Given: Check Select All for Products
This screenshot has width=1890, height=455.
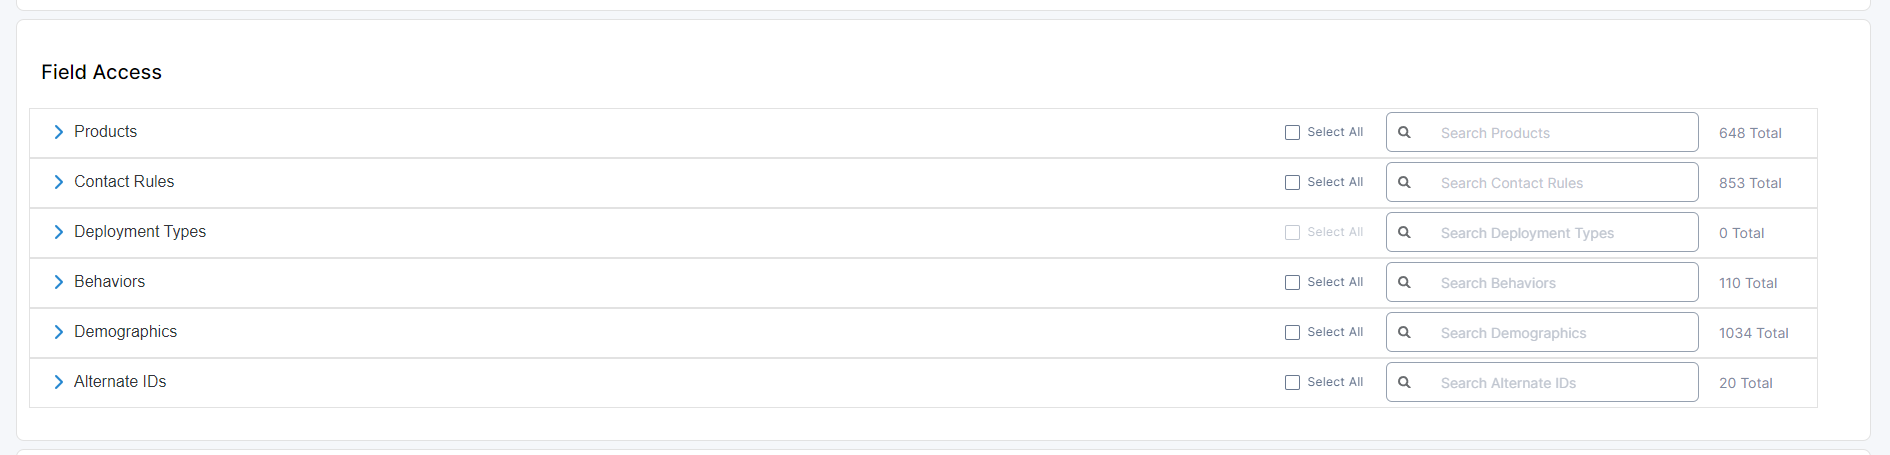Looking at the screenshot, I should [x=1292, y=132].
